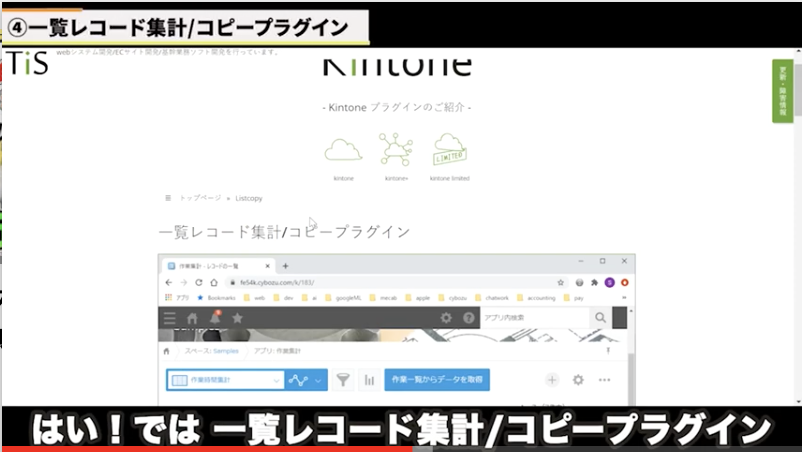Open the filter funnel icon
The image size is (802, 452).
coord(343,380)
